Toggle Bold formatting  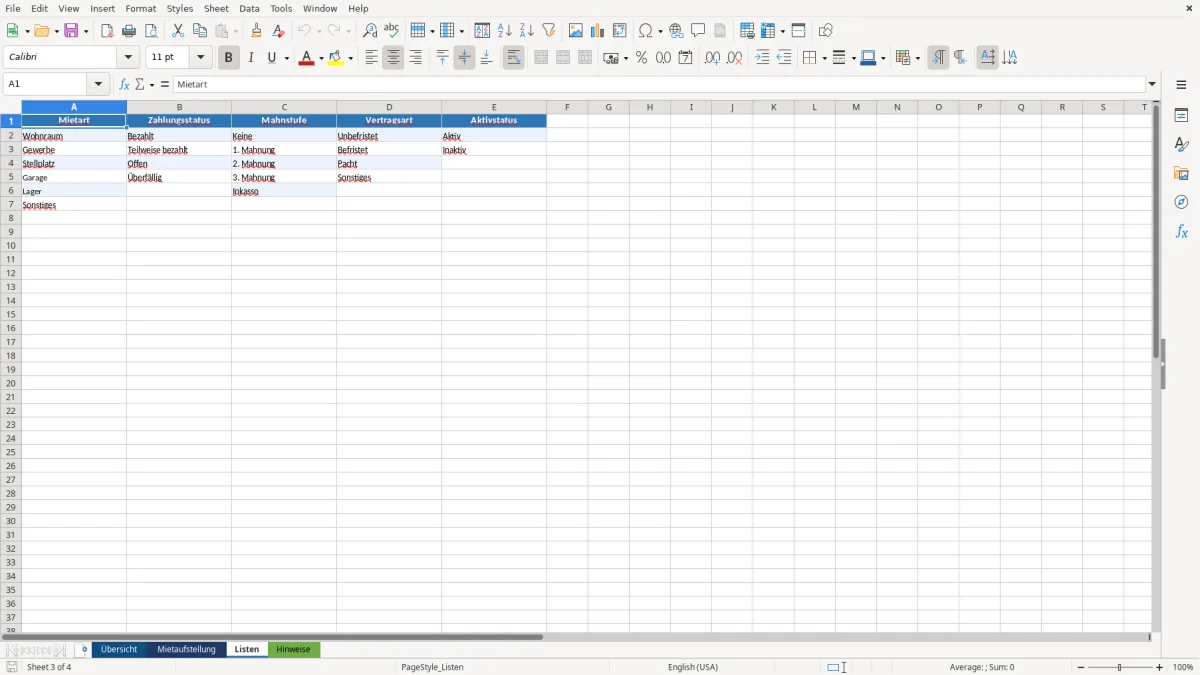(x=229, y=58)
